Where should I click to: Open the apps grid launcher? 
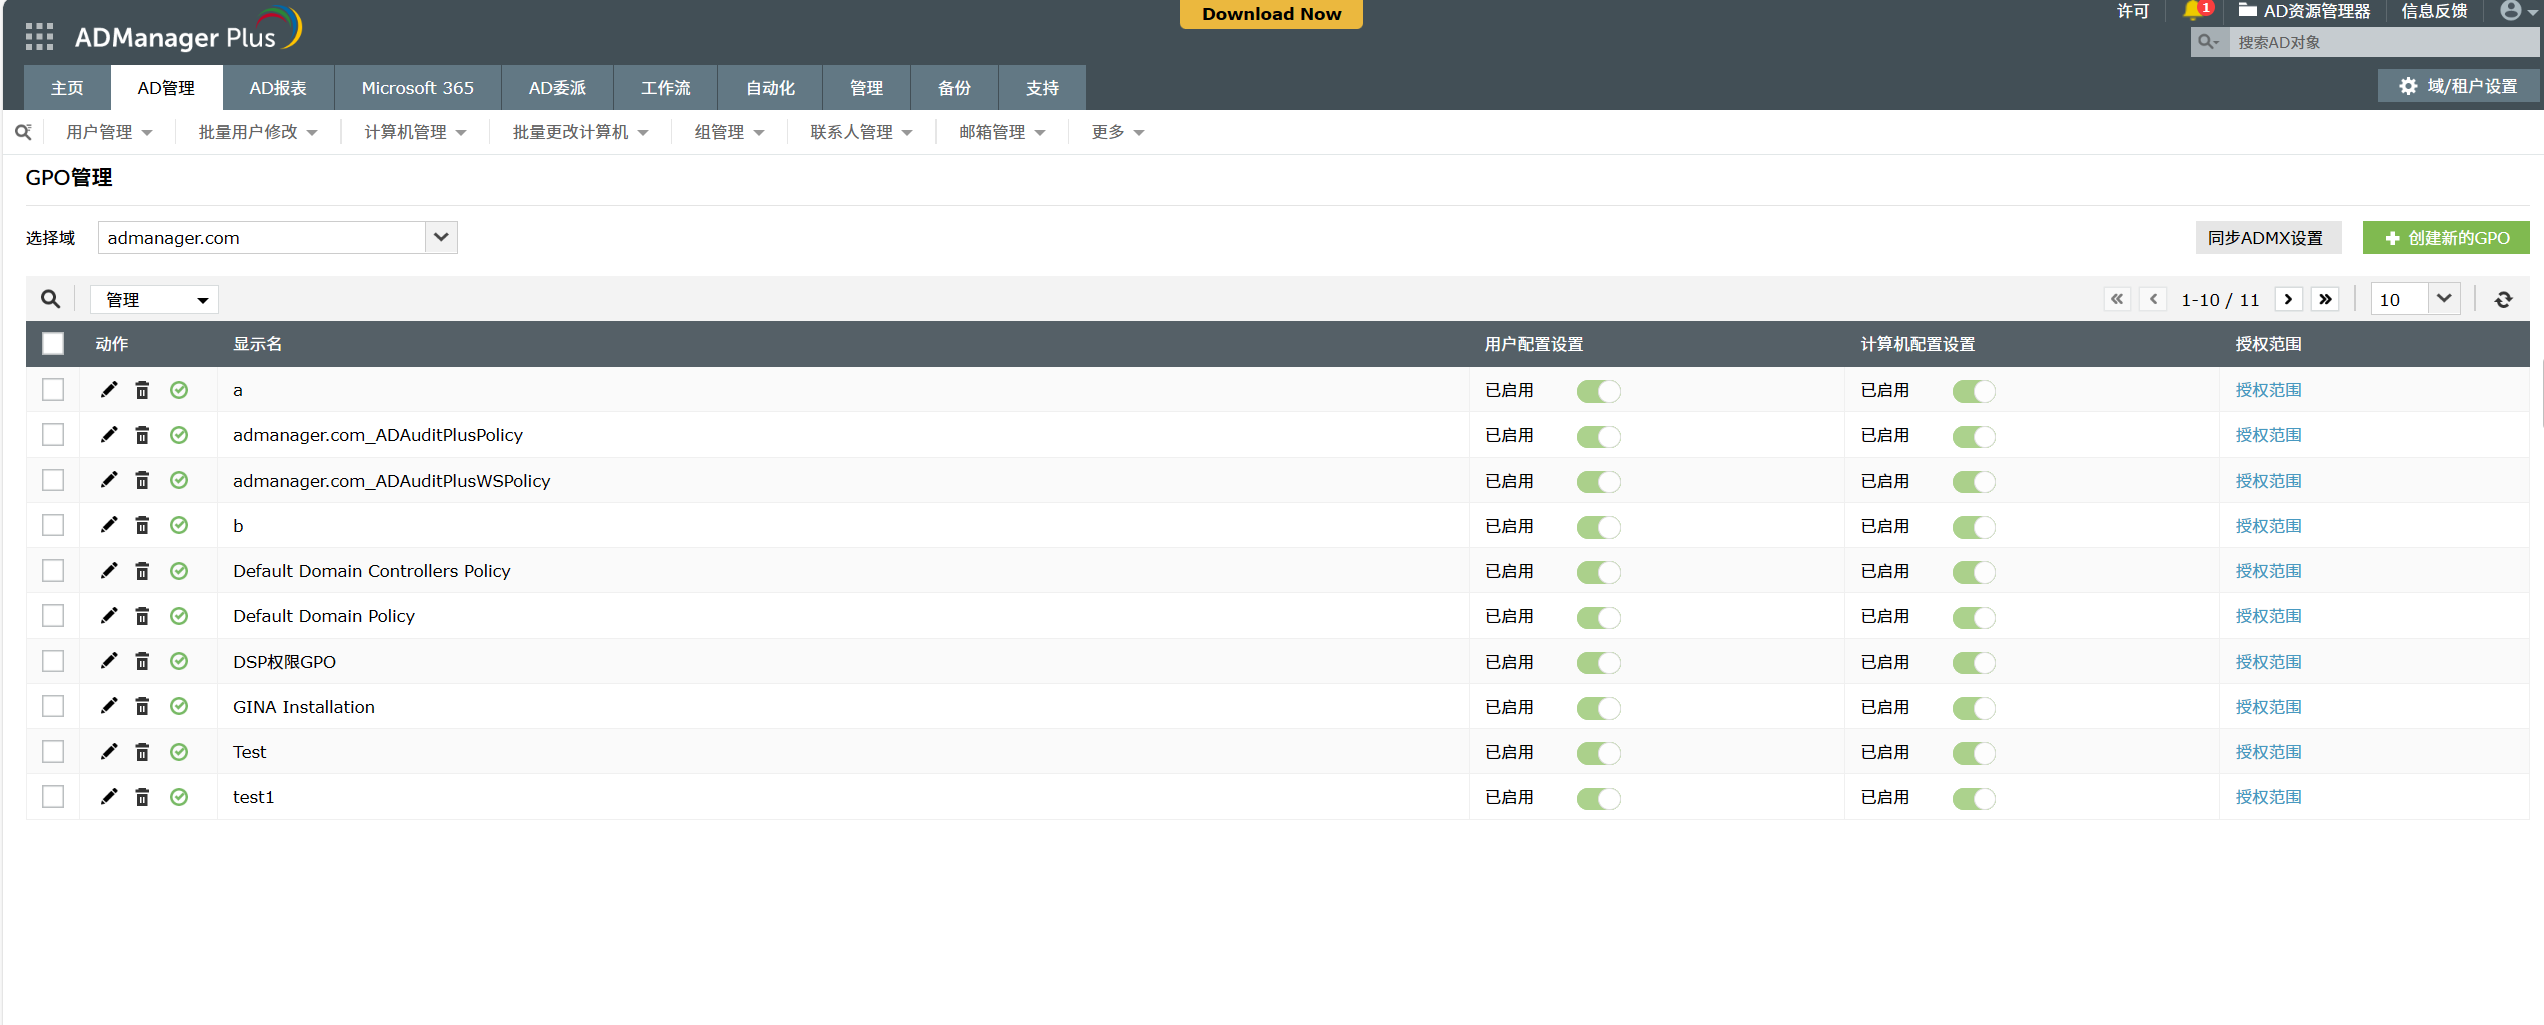39,37
